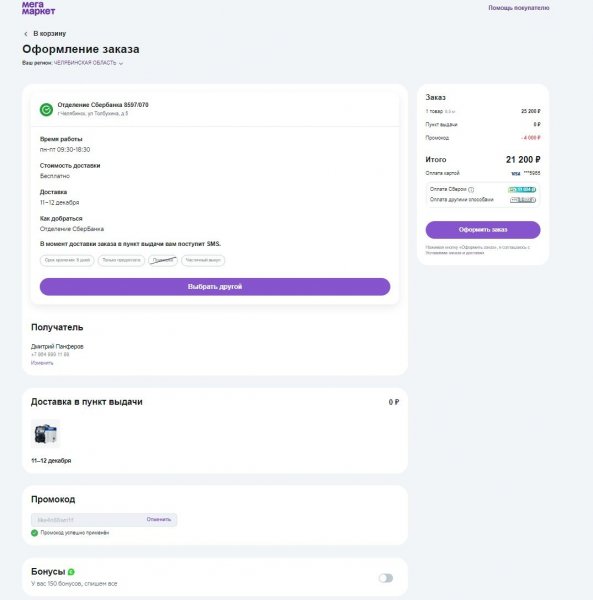The image size is (593, 600).
Task: Click the Выбрать другой pickup point button
Action: [x=215, y=287]
